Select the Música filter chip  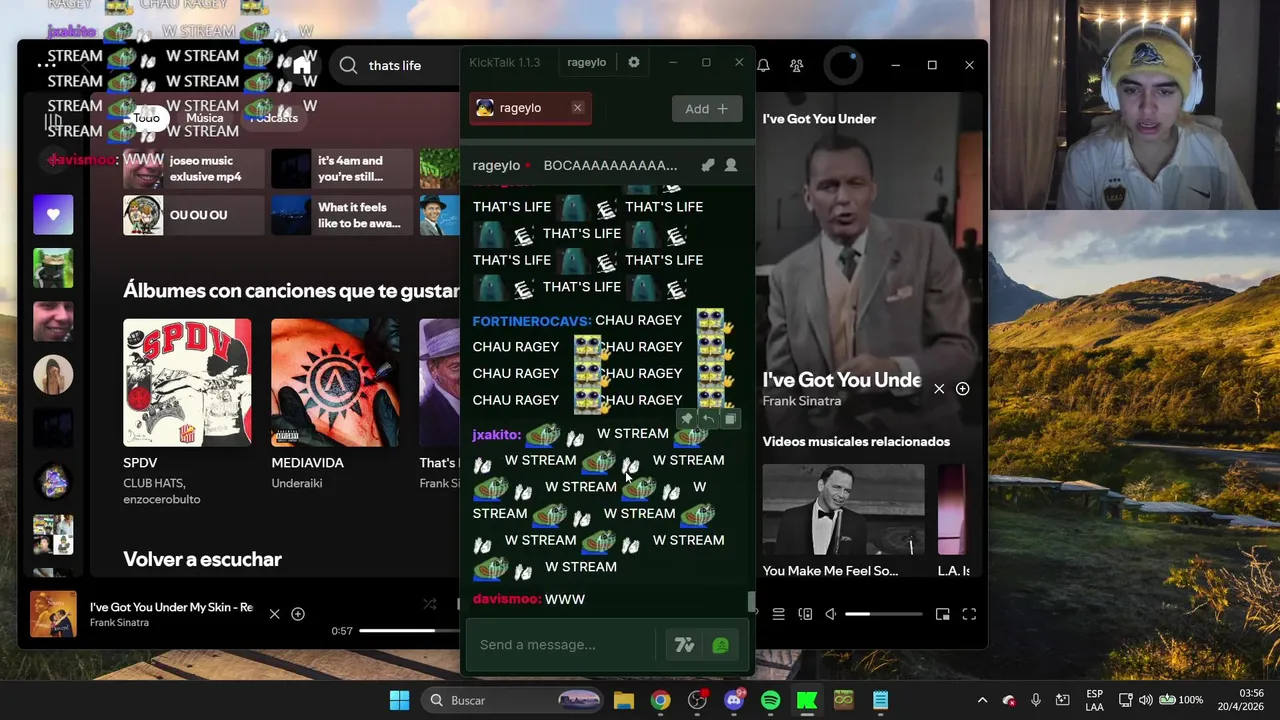tap(205, 118)
